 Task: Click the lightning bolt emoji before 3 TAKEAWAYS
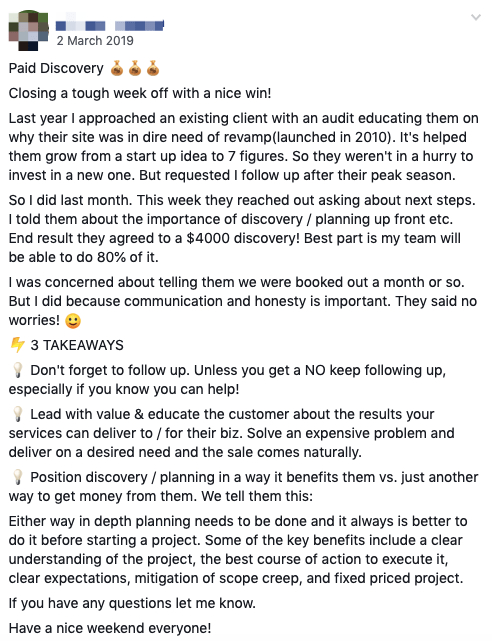18,345
